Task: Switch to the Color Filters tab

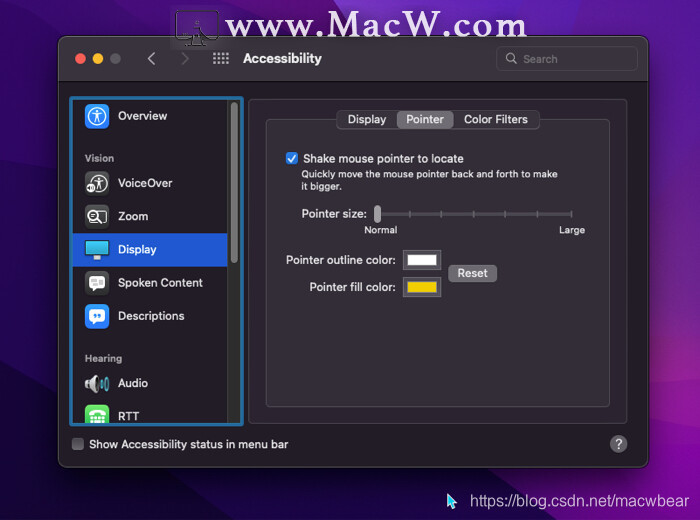Action: coord(496,120)
